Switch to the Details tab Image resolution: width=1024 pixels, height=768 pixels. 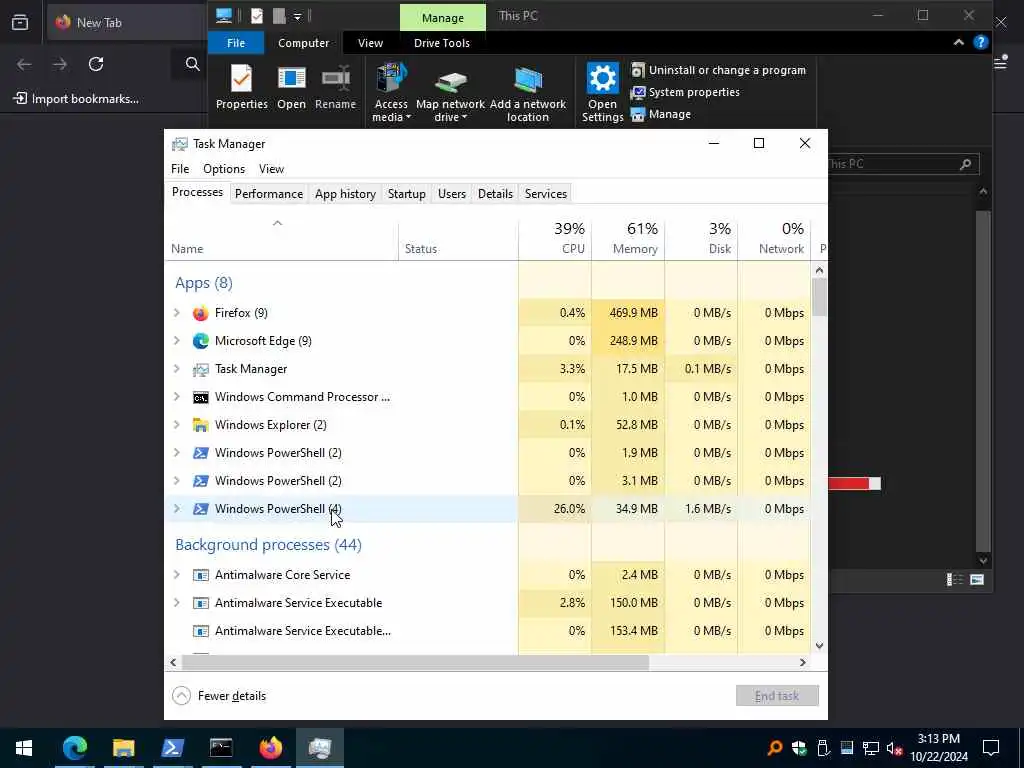point(495,194)
